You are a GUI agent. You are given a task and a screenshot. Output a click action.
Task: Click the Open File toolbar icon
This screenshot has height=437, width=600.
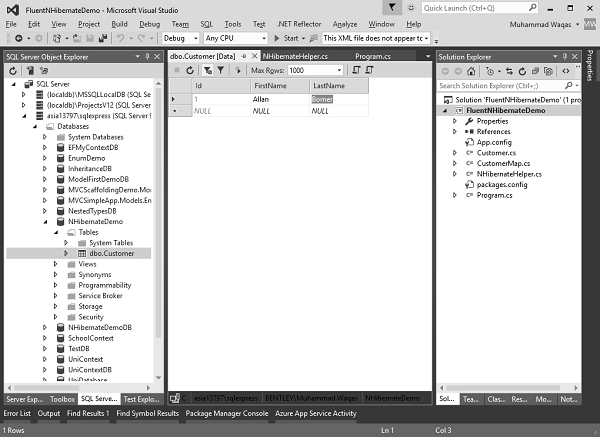77,38
